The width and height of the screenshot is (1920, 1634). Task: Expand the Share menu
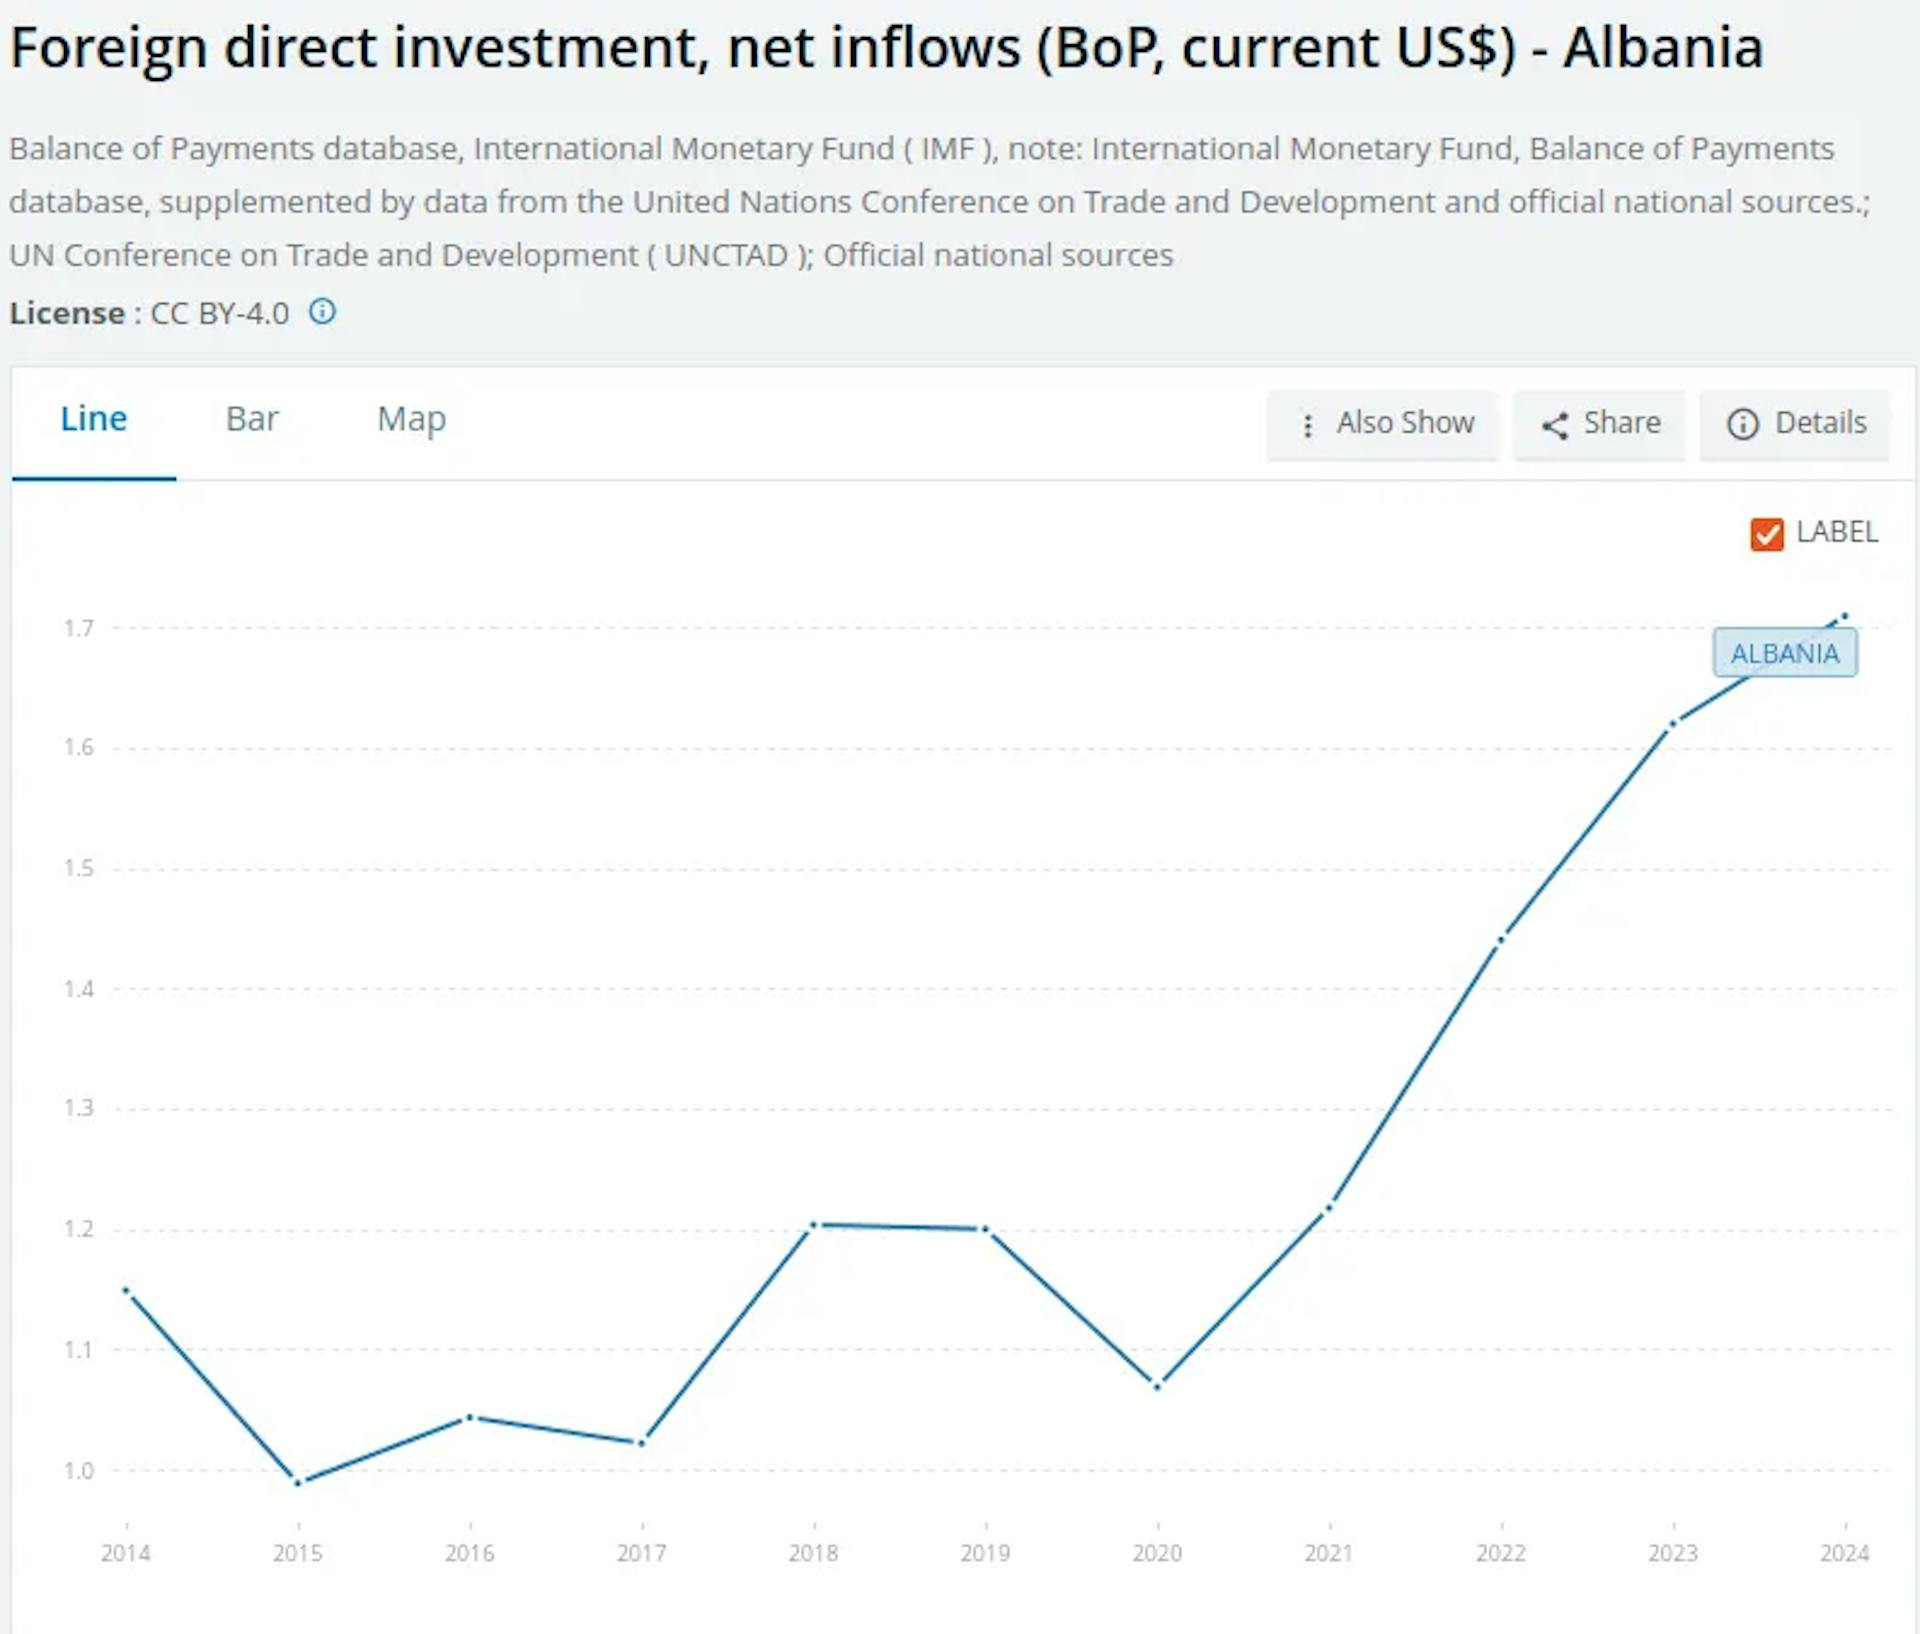coord(1598,424)
